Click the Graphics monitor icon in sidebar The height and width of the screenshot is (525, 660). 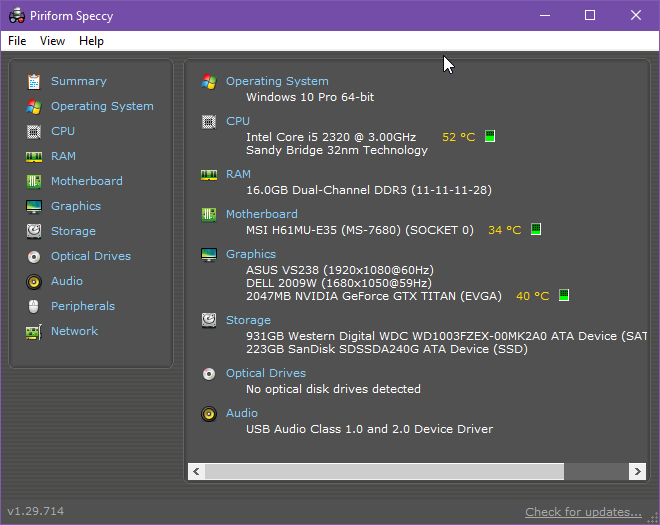34,206
